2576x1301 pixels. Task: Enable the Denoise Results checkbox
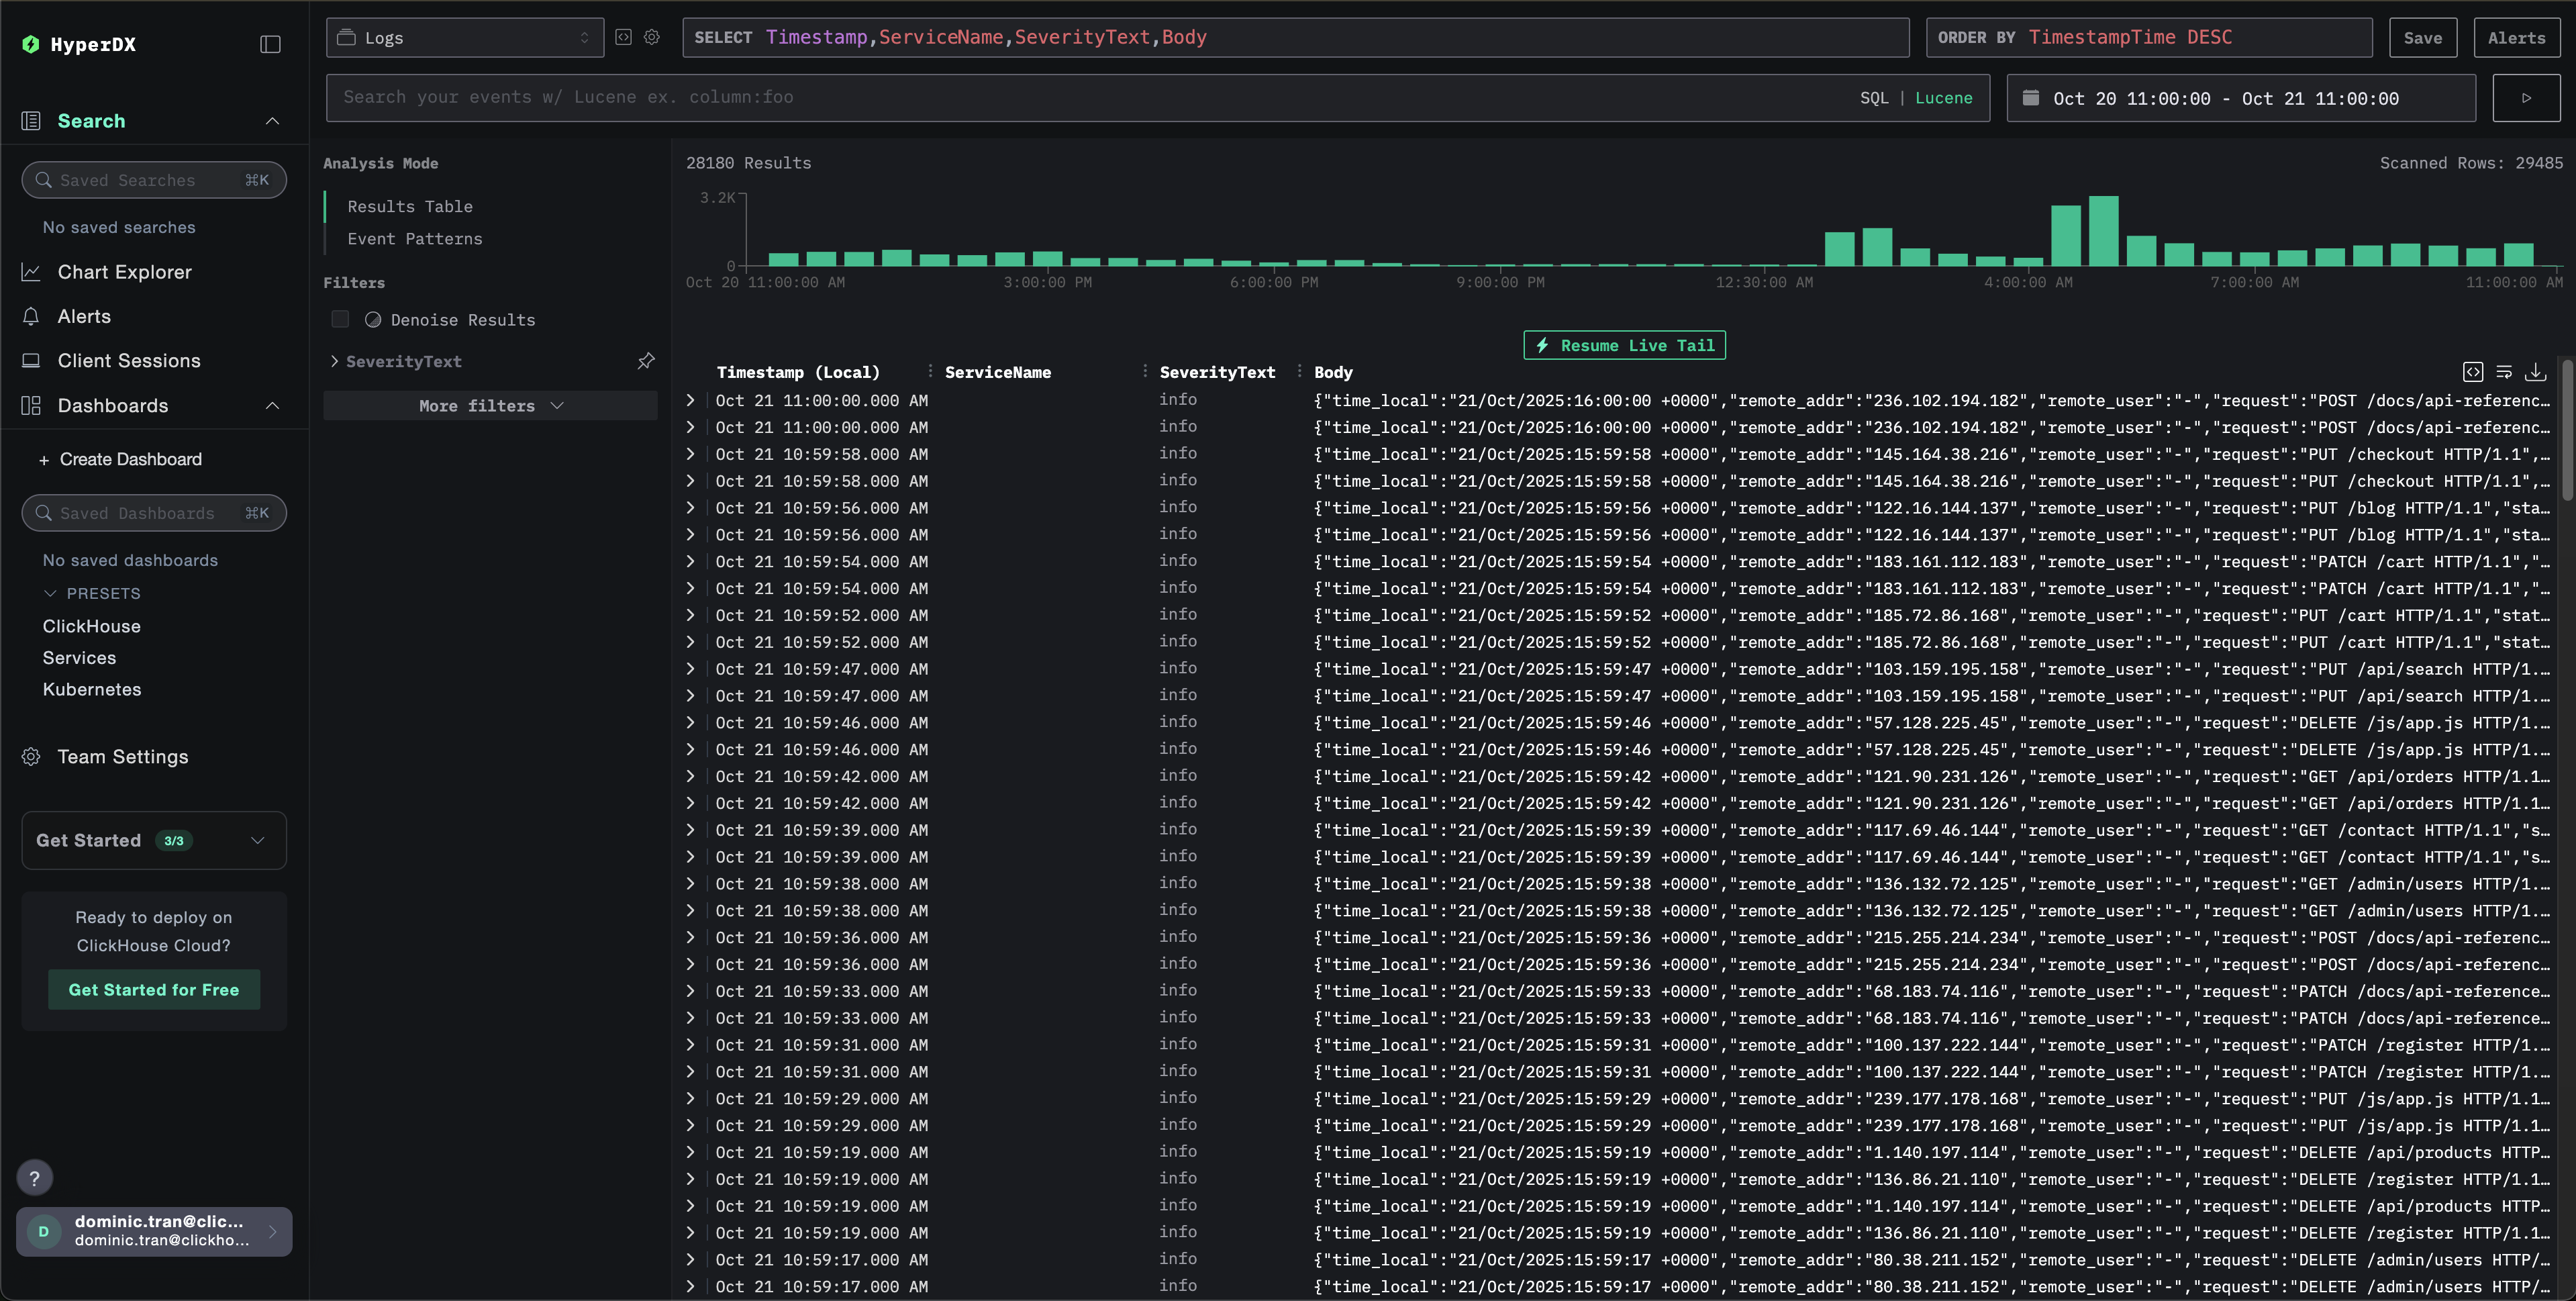click(340, 319)
